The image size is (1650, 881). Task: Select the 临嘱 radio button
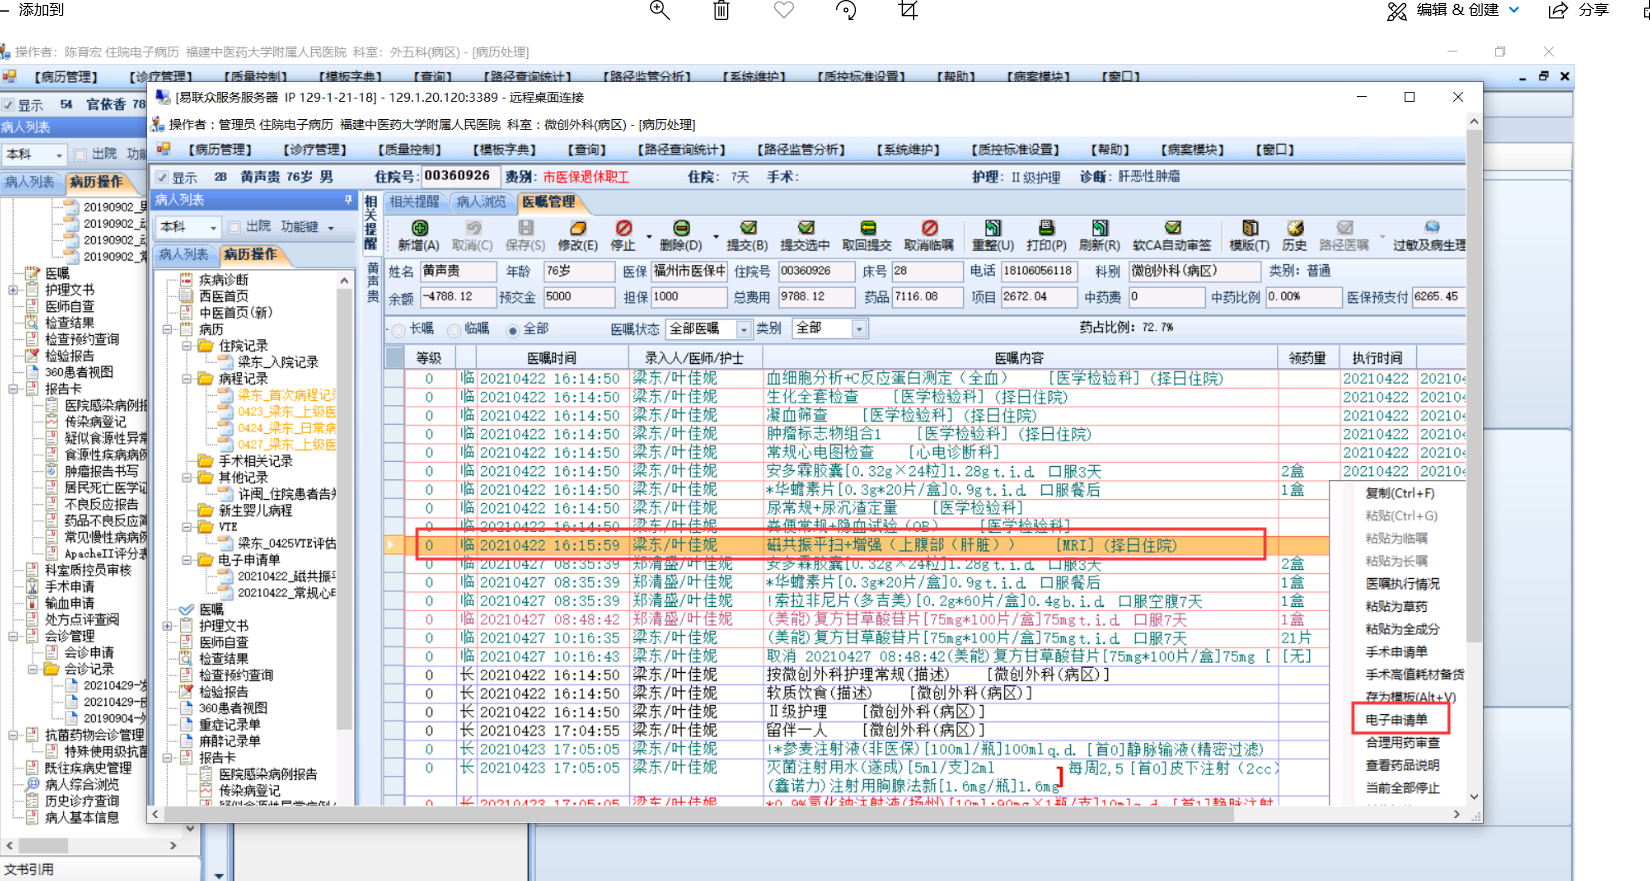pos(454,330)
